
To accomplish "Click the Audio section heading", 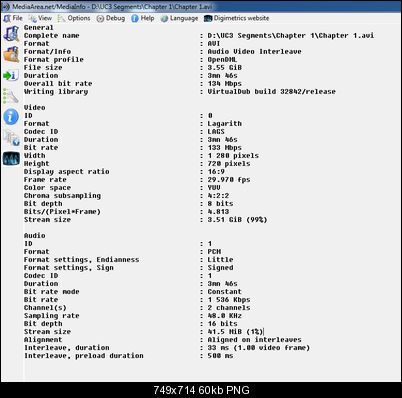I will 35,235.
